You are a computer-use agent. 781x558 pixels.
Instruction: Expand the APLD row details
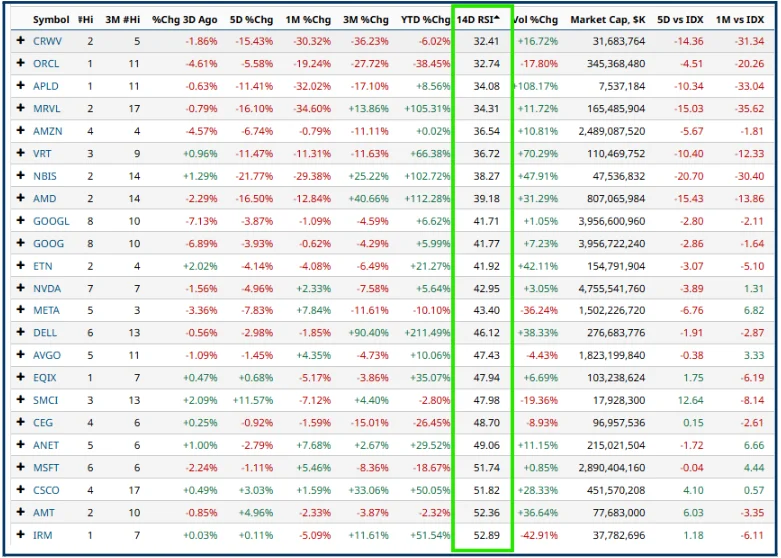pos(20,85)
